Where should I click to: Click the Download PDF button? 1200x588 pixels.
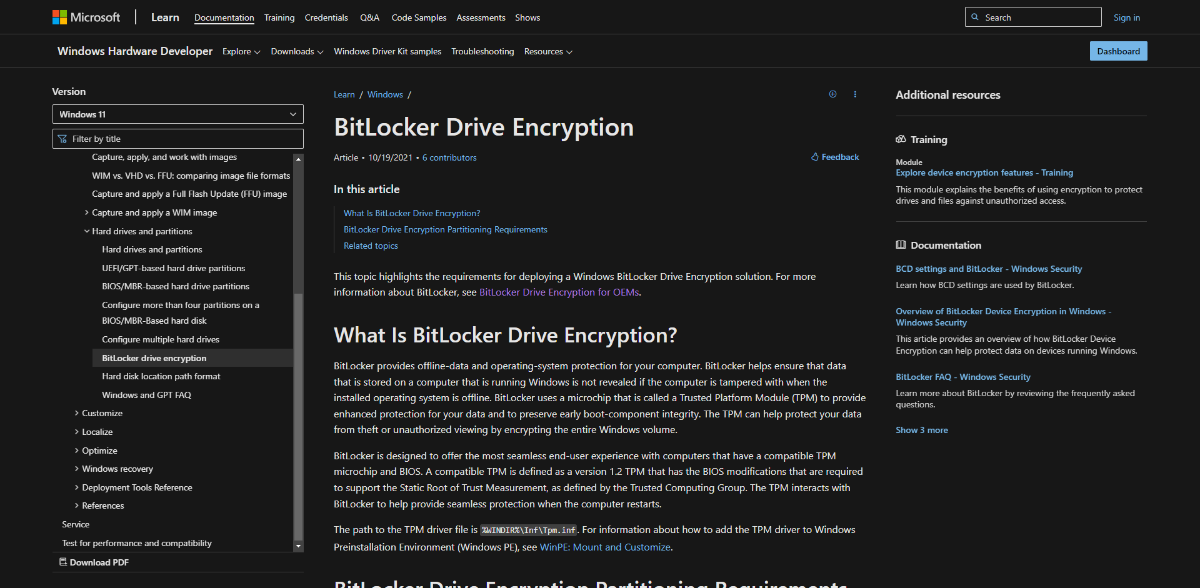pyautogui.click(x=93, y=562)
